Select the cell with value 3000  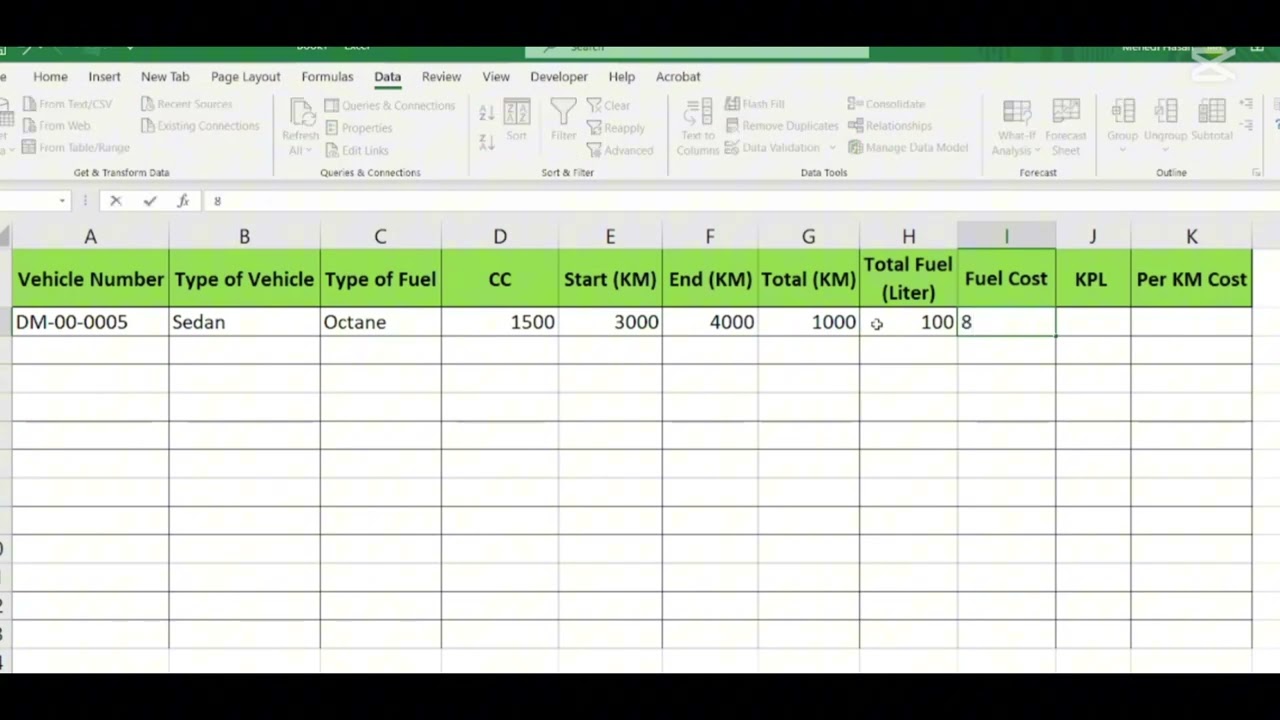(x=610, y=322)
